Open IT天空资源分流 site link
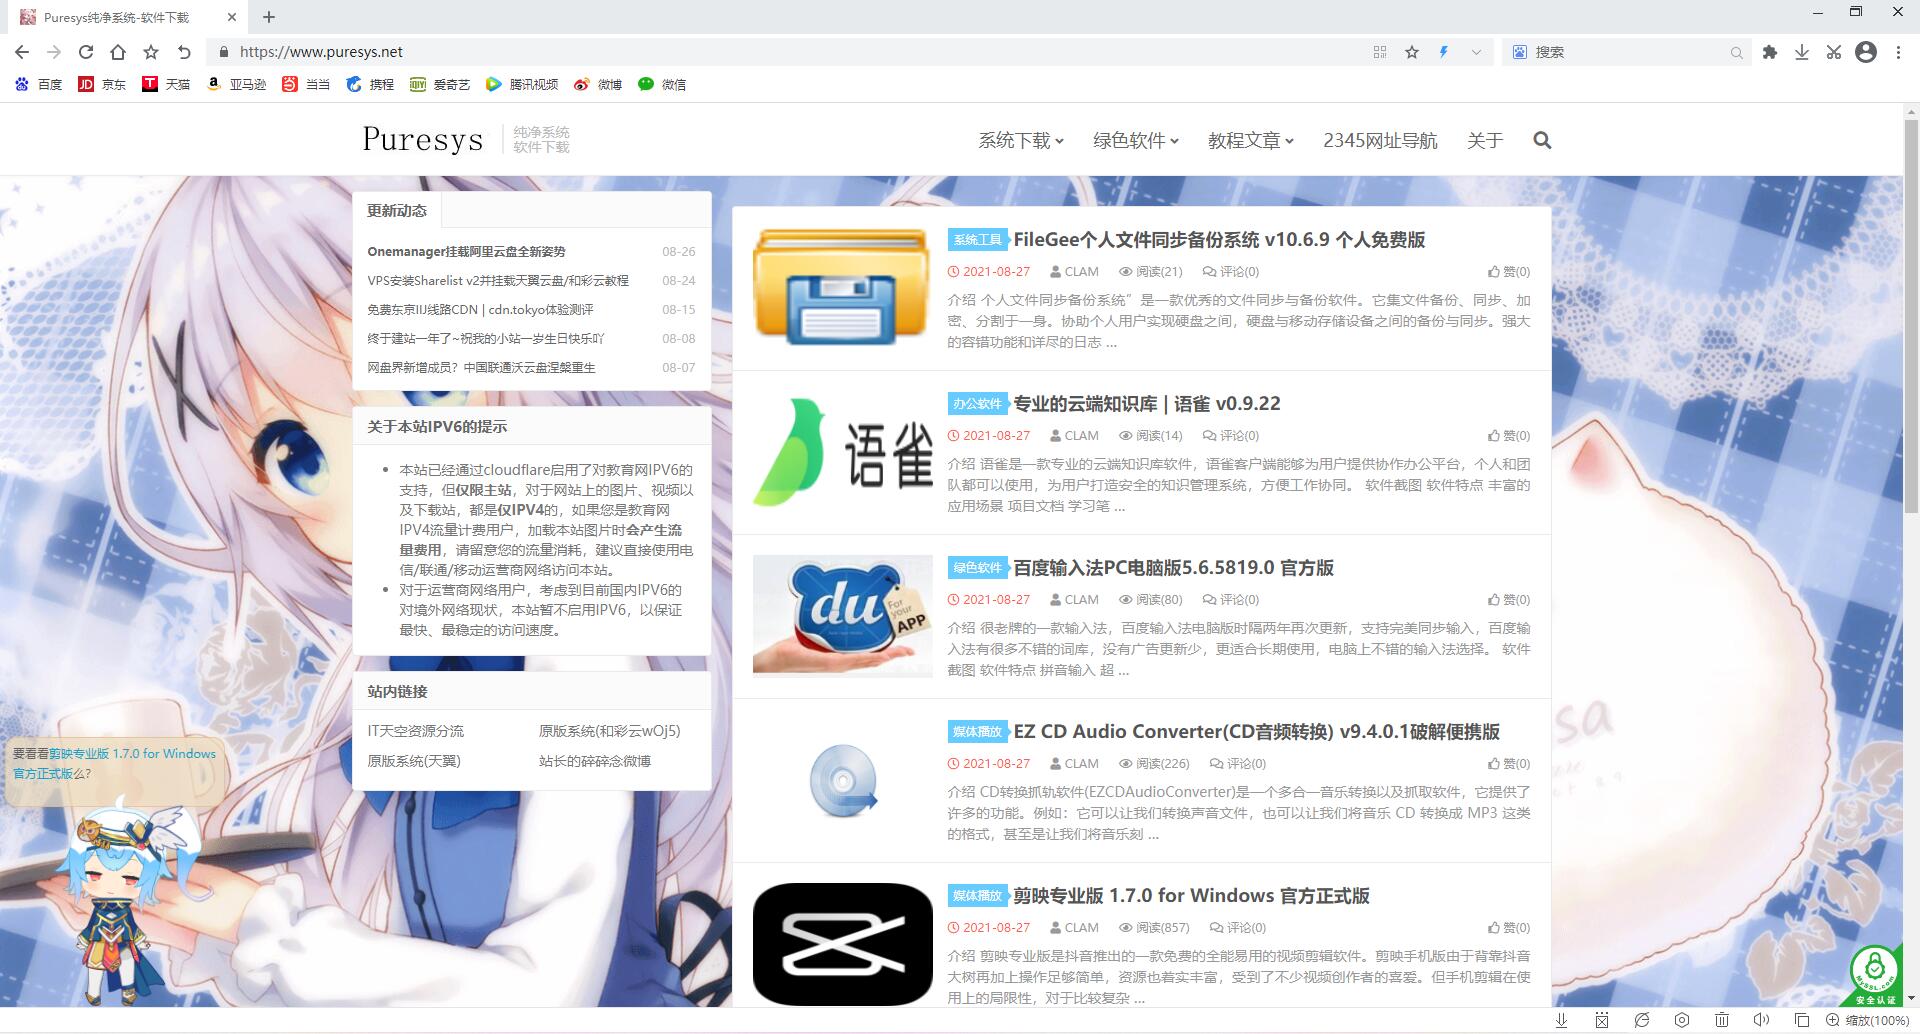 pyautogui.click(x=415, y=731)
